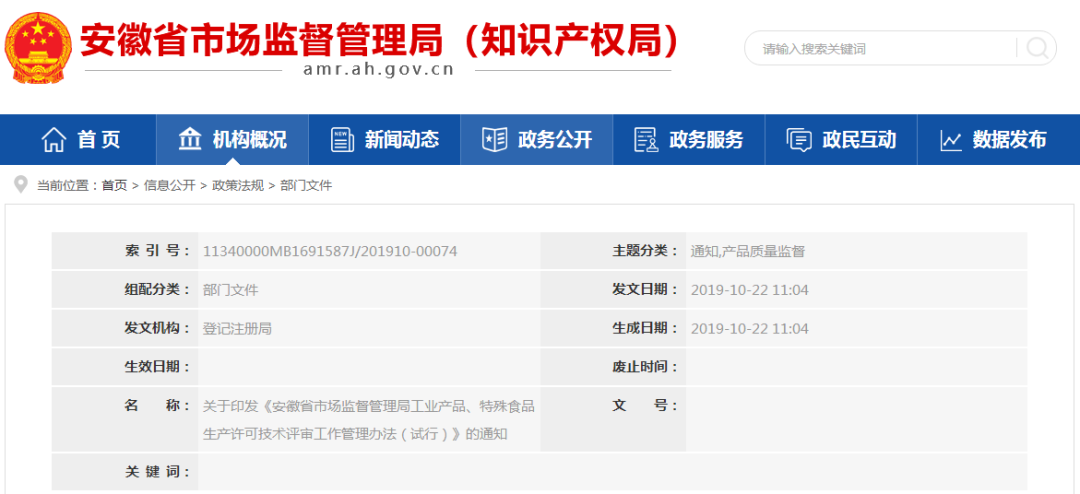Click the value 通知,产品质量监督
Screen dimensions: 1080x494
748,251
